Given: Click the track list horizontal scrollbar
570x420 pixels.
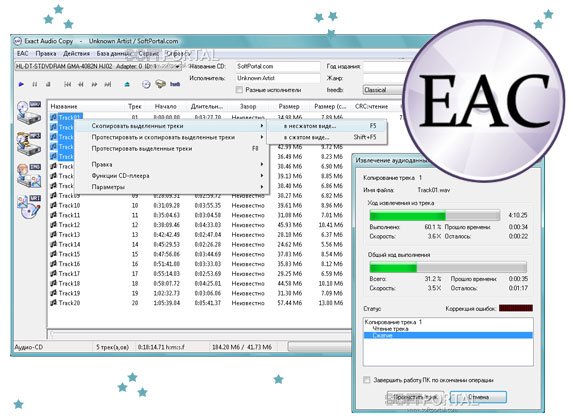Looking at the screenshot, I should pos(199,333).
